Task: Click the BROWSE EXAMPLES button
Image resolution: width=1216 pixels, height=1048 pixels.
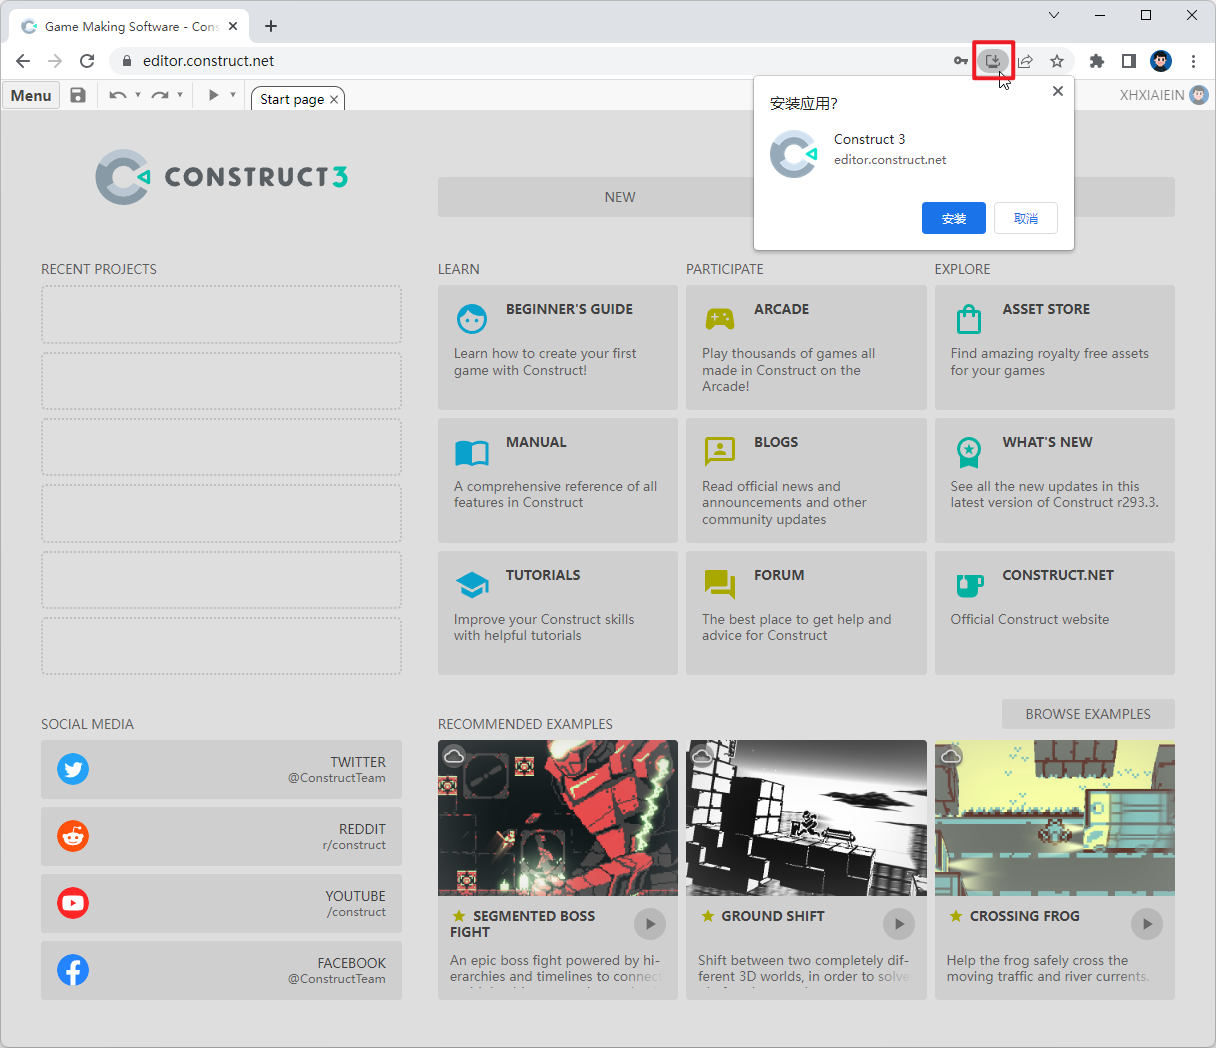Action: (1088, 714)
